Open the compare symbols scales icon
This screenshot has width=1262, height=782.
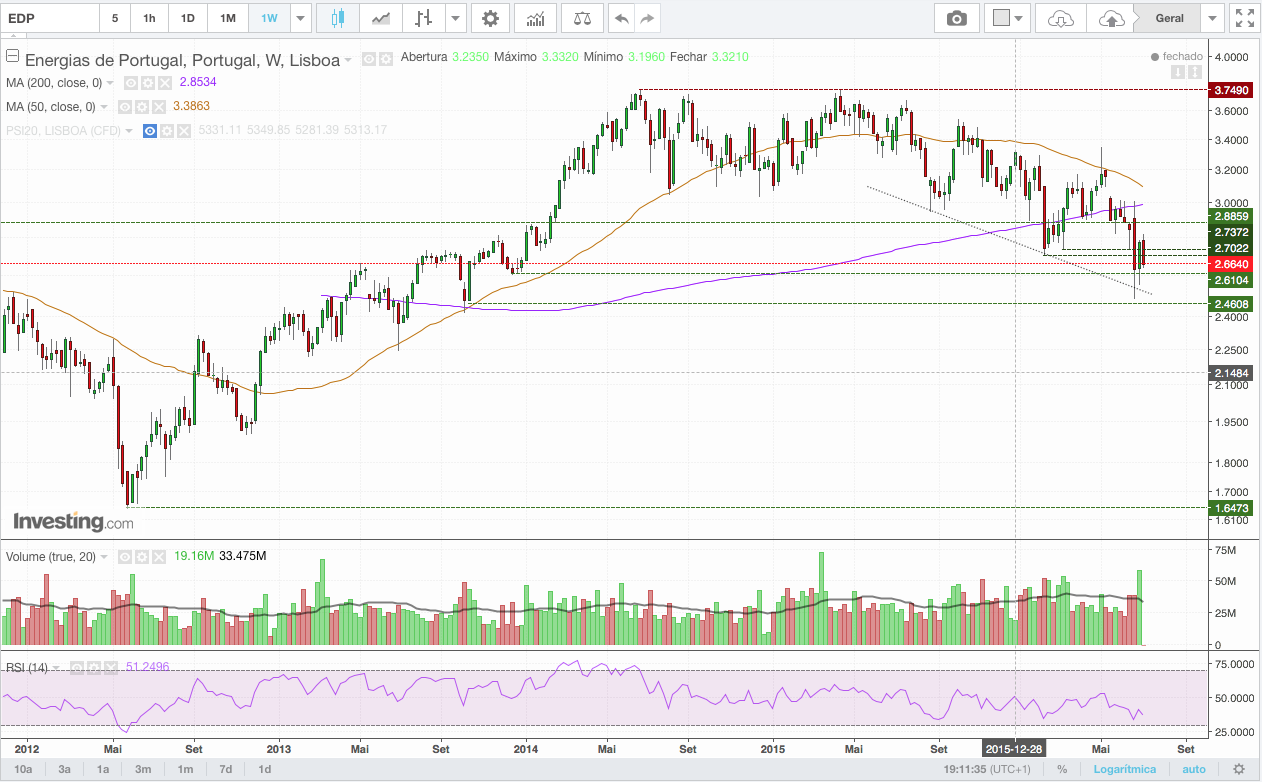582,18
